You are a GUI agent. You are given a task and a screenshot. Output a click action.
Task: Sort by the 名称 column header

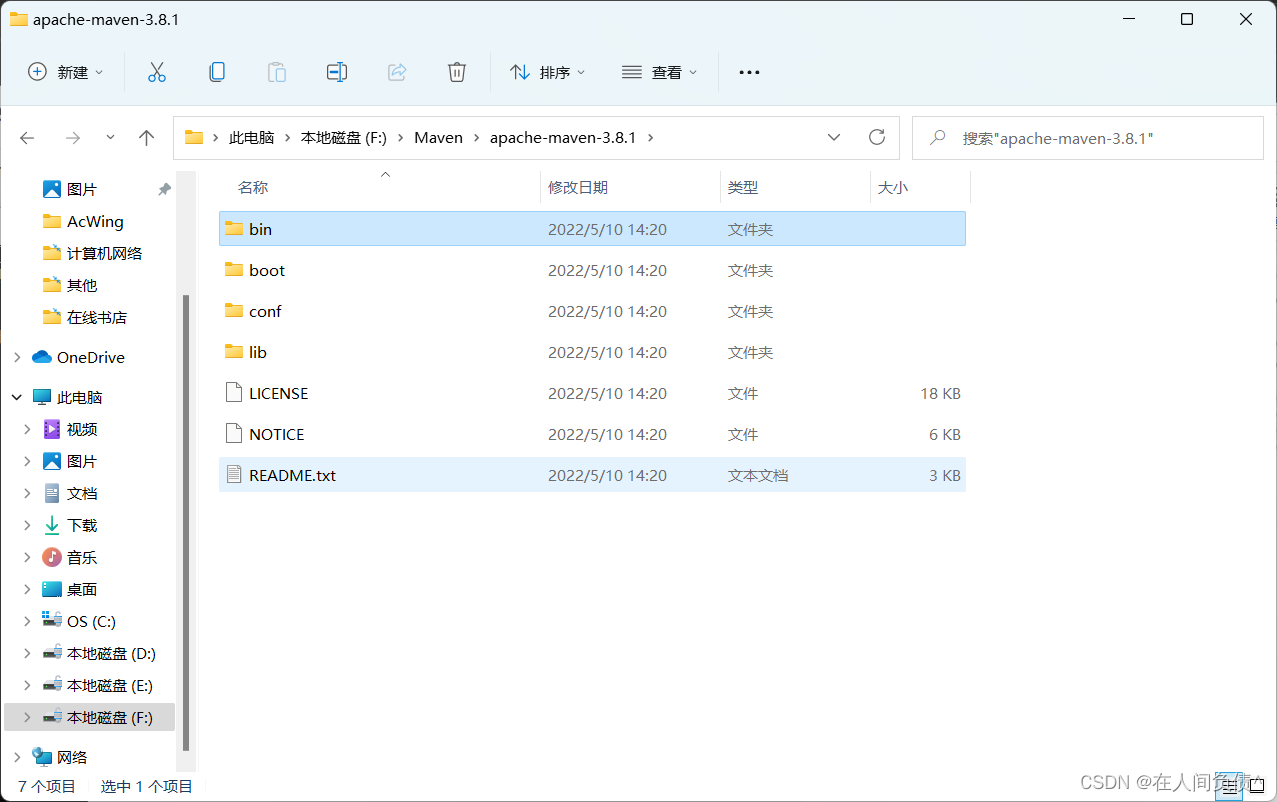(x=253, y=187)
